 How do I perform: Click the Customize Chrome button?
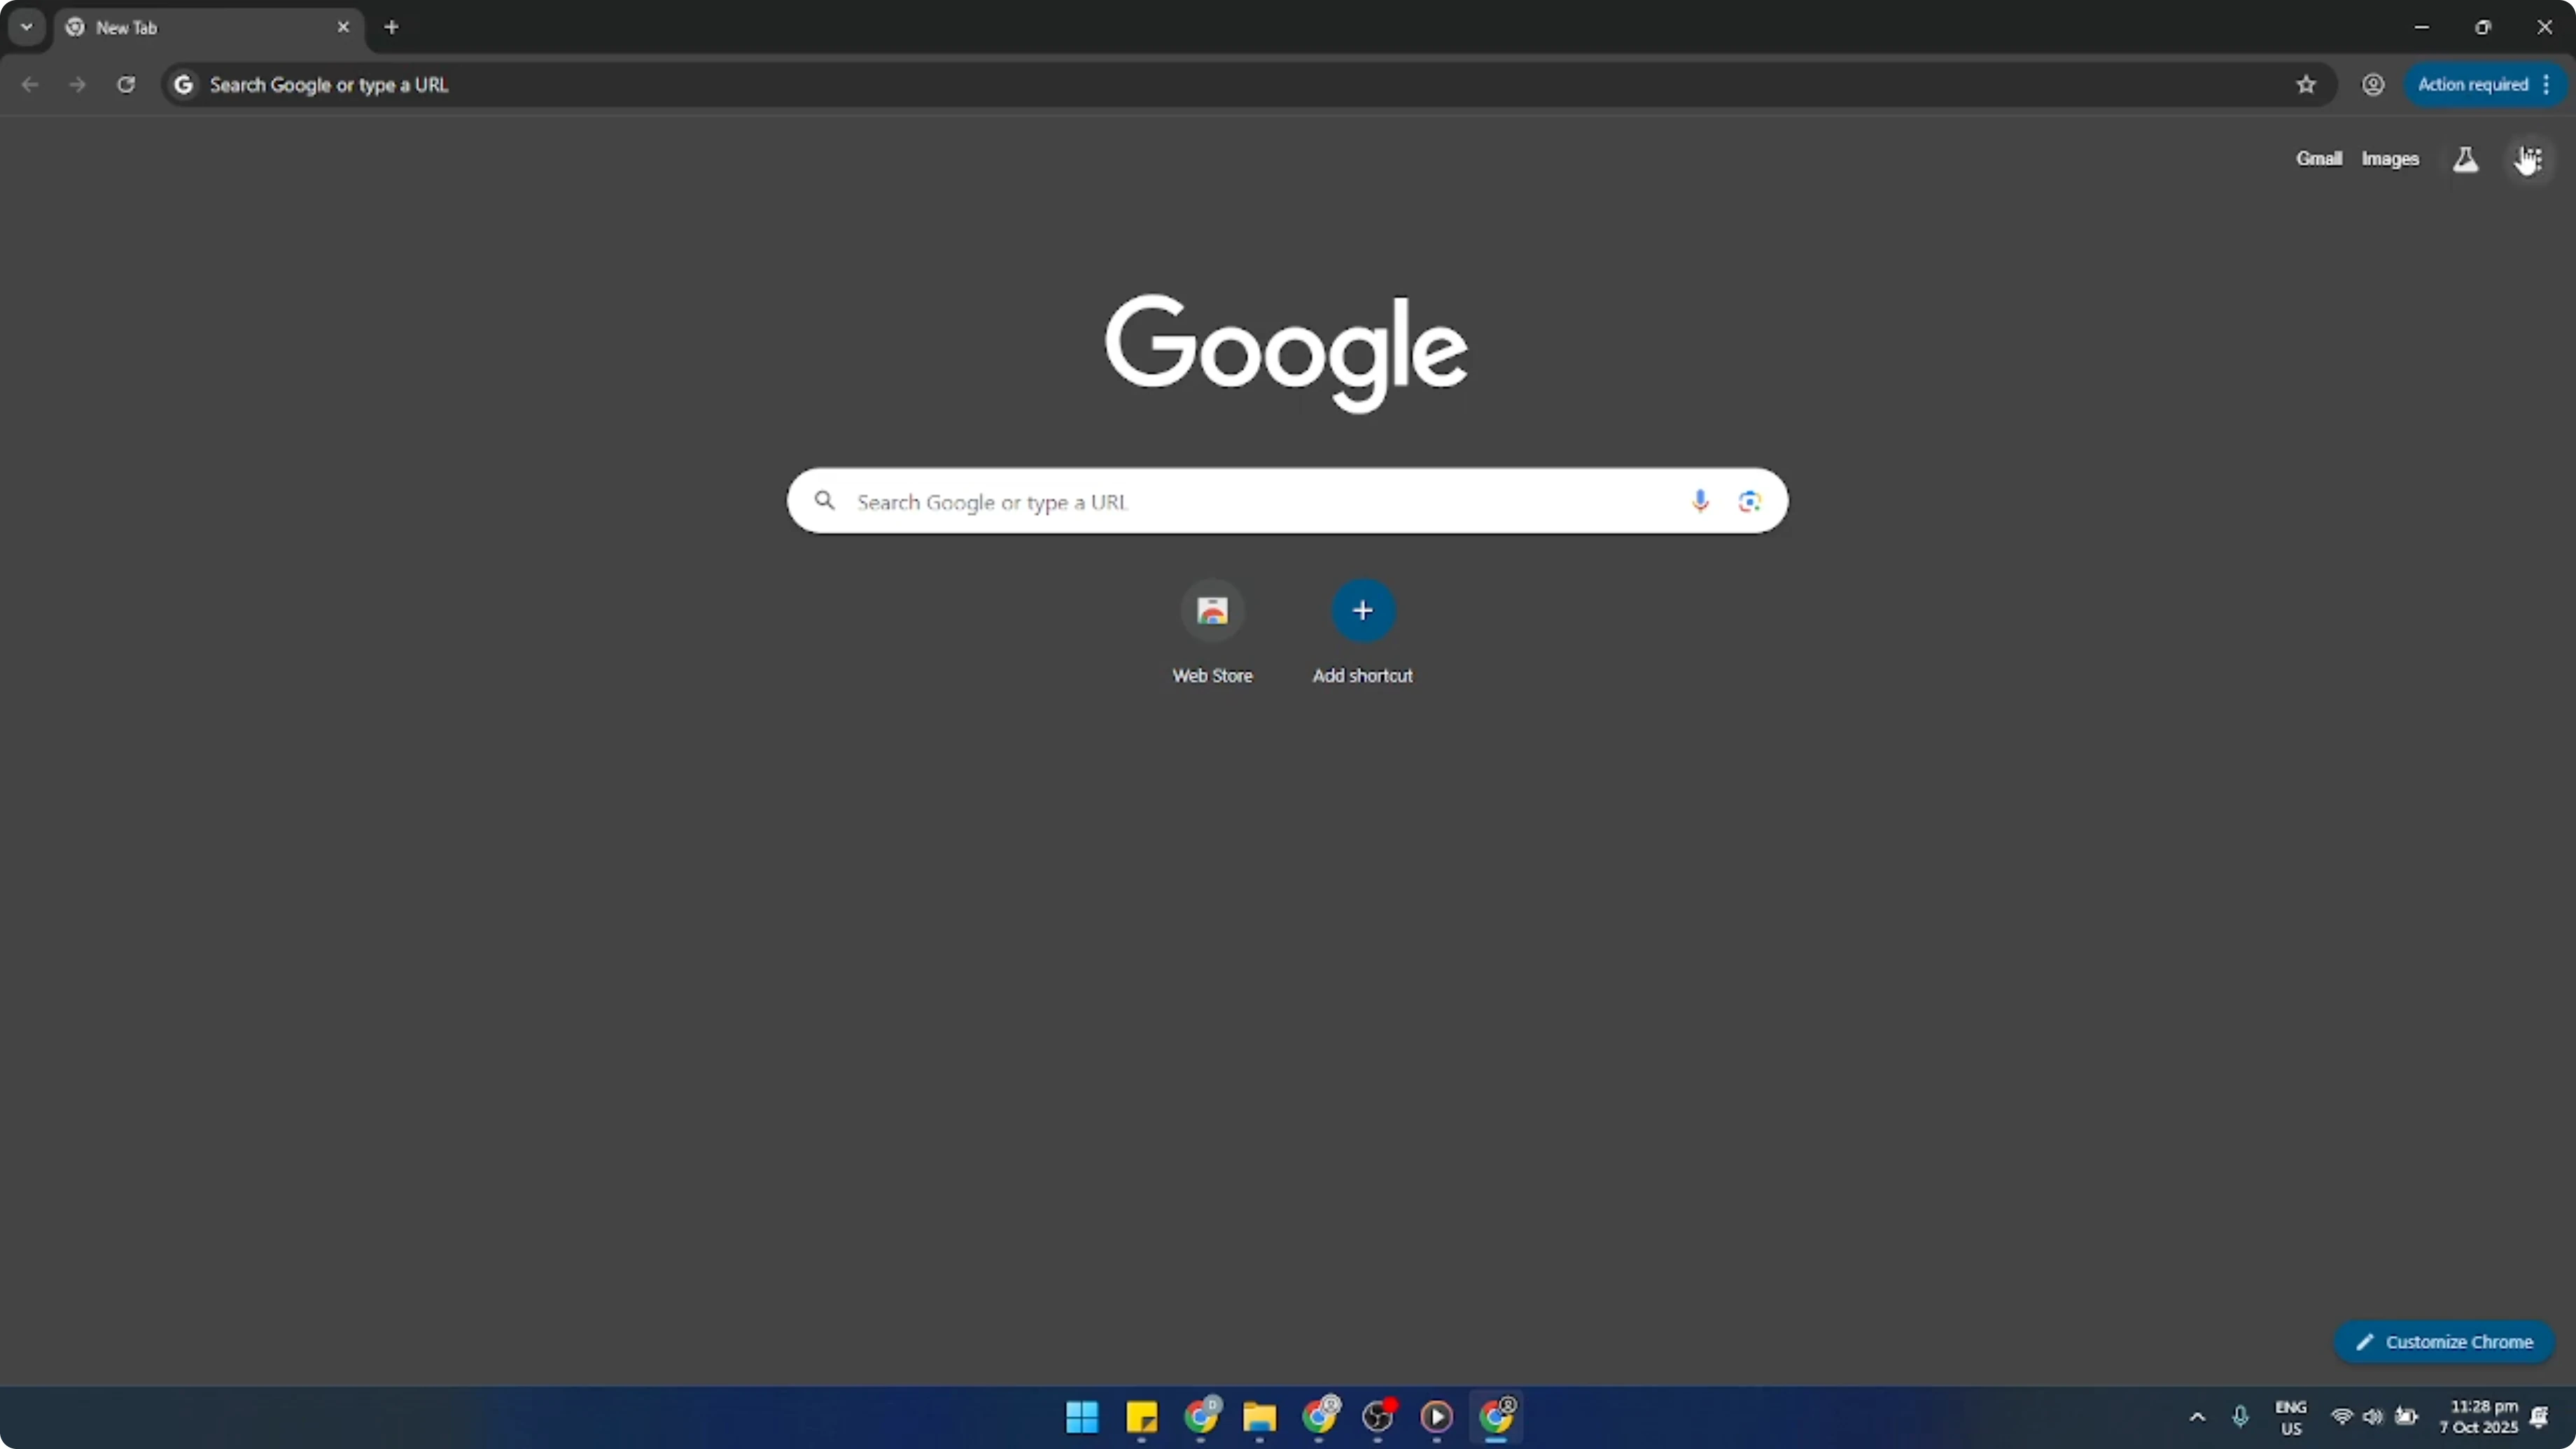point(2444,1341)
